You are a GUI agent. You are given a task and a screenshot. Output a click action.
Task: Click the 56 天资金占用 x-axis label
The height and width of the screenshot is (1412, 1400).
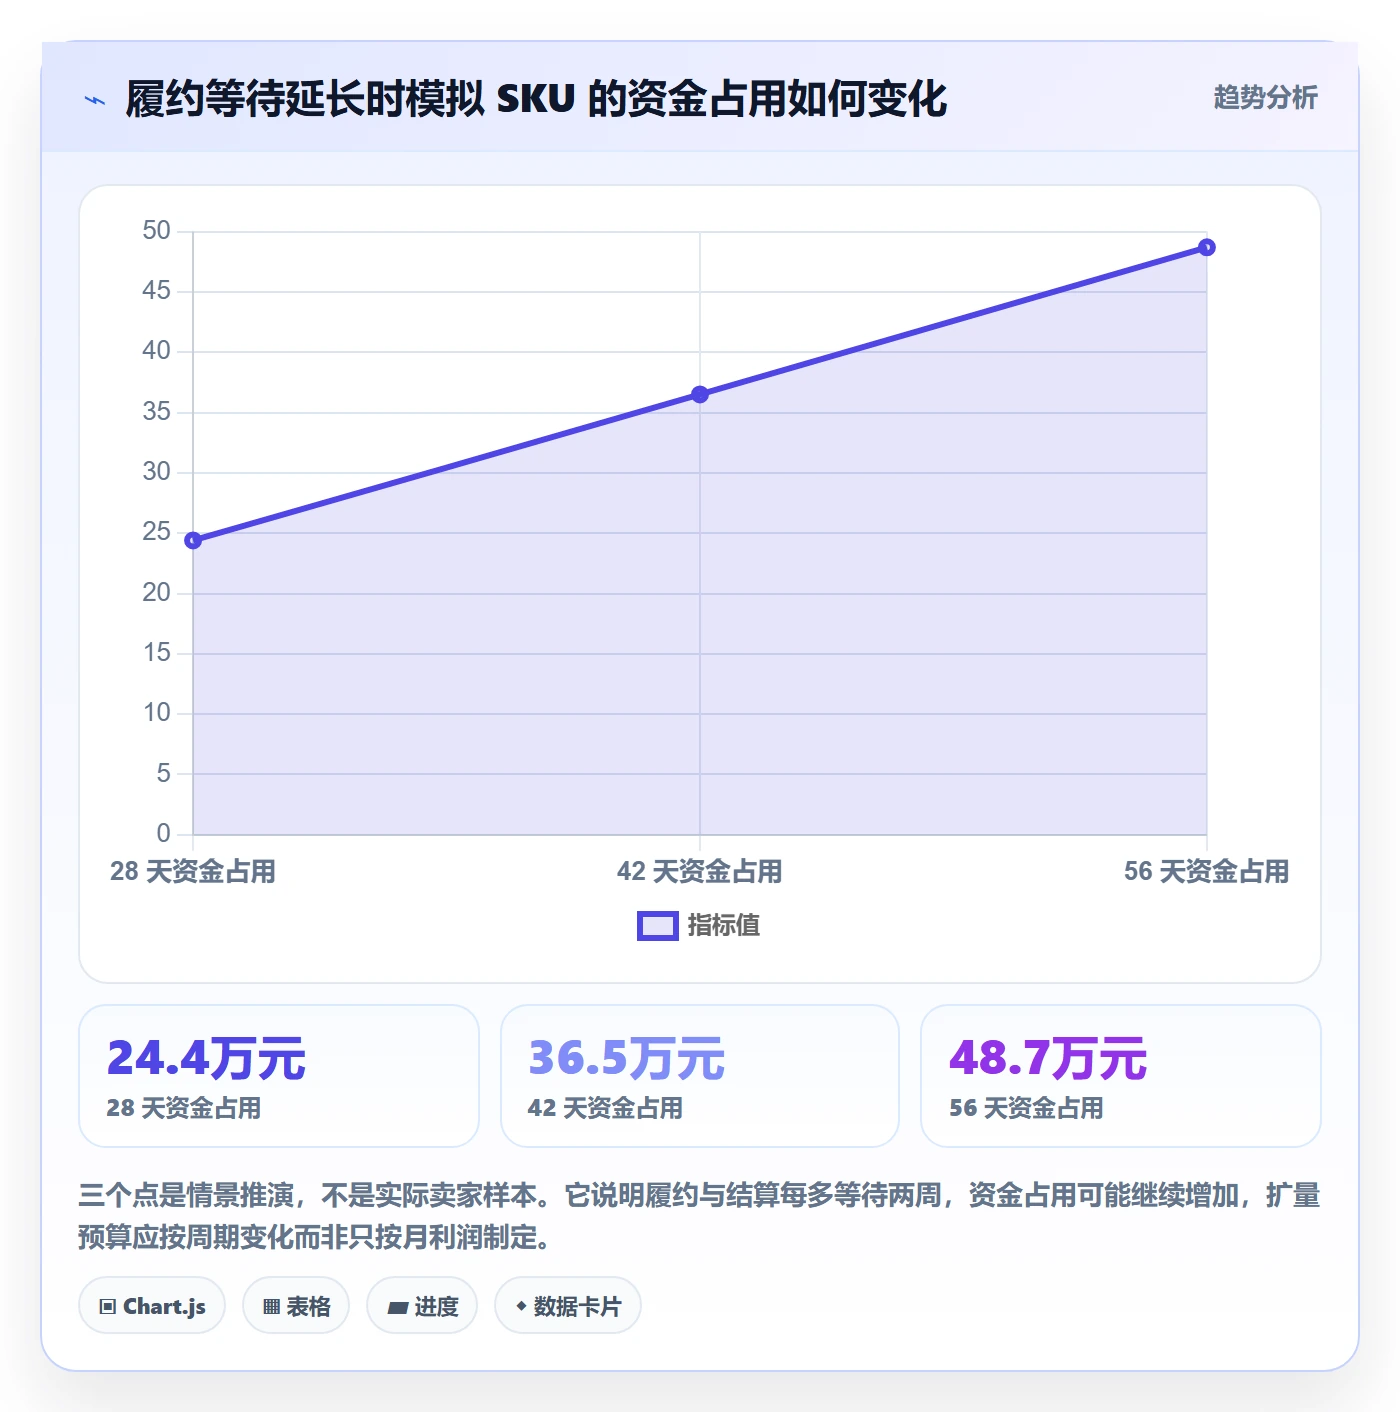[1207, 871]
